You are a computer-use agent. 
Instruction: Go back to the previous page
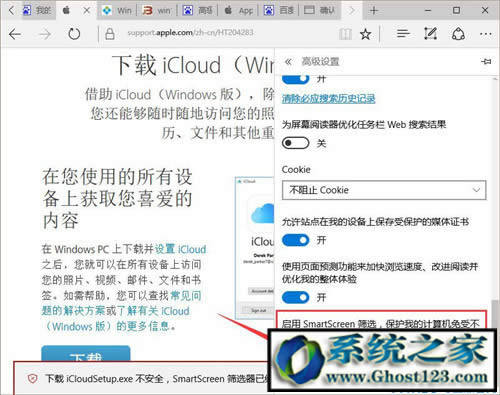[x=15, y=34]
